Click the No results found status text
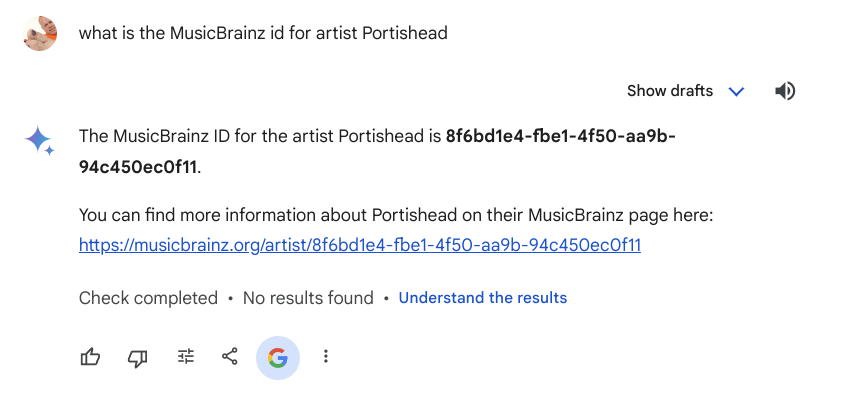This screenshot has width=844, height=416. point(308,298)
